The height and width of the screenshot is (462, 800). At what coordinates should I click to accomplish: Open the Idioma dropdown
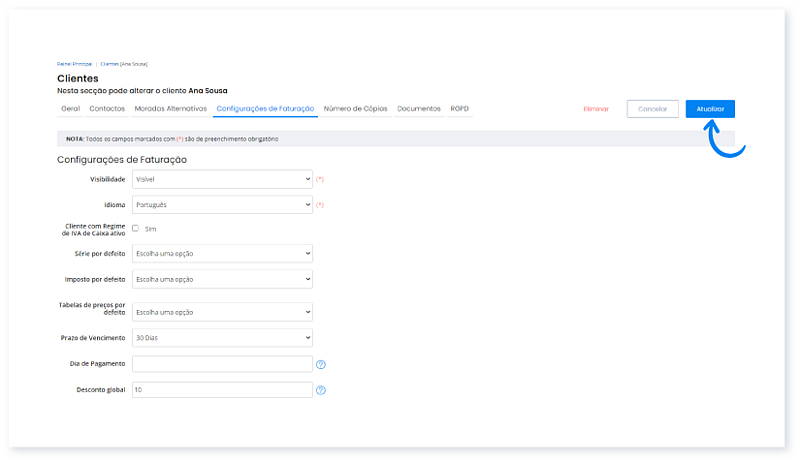222,204
